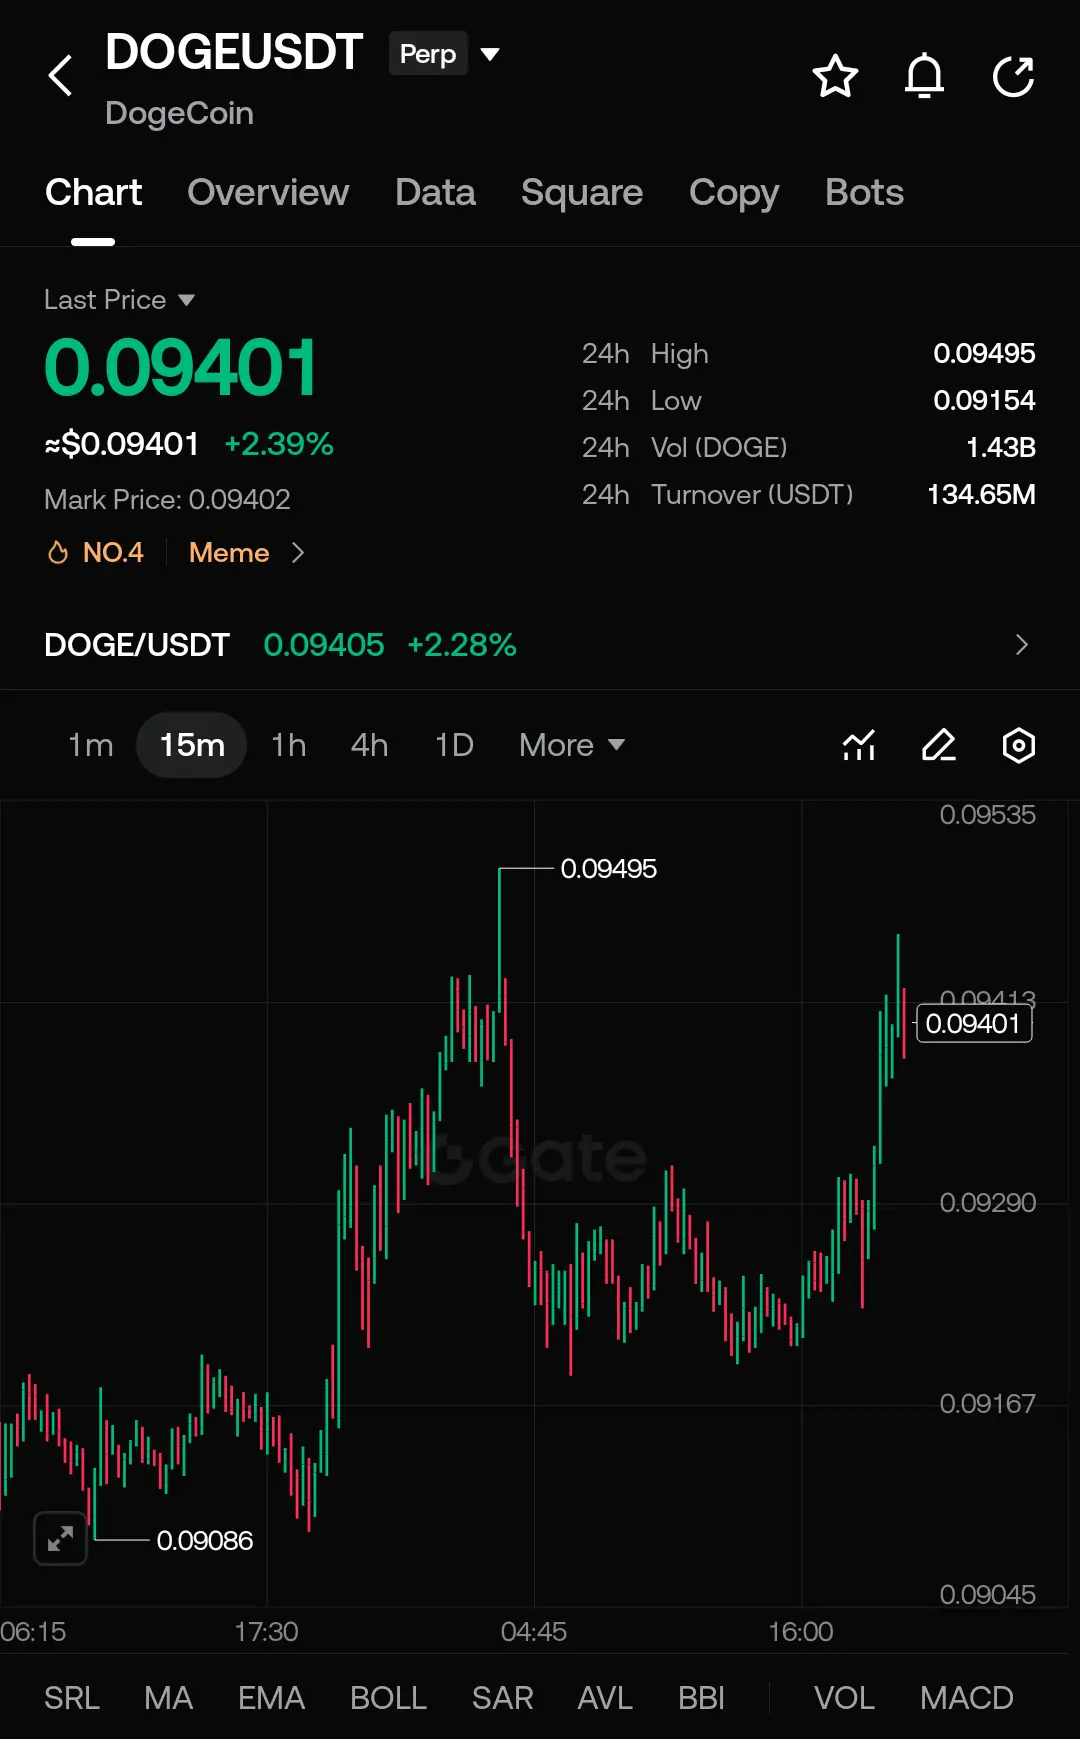1080x1739 pixels.
Task: Open the Meme category link
Action: point(229,552)
